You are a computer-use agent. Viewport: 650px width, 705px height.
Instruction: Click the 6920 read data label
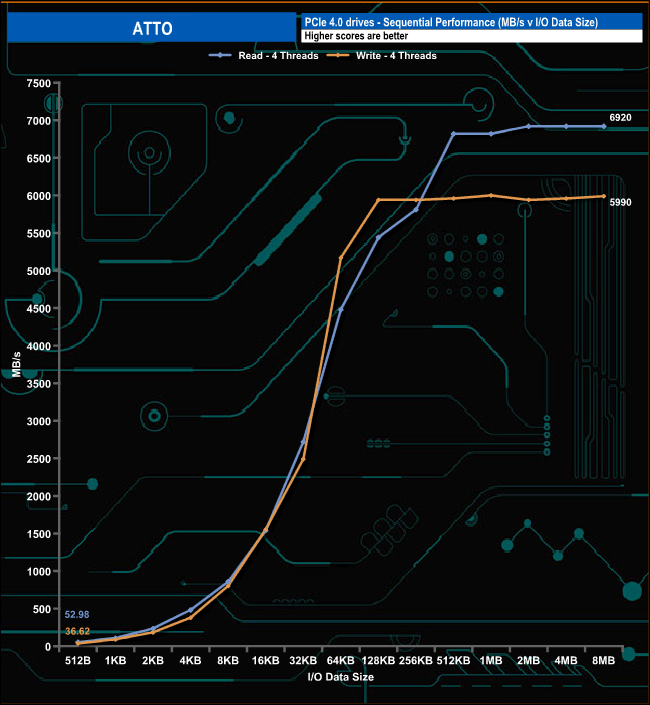point(620,118)
